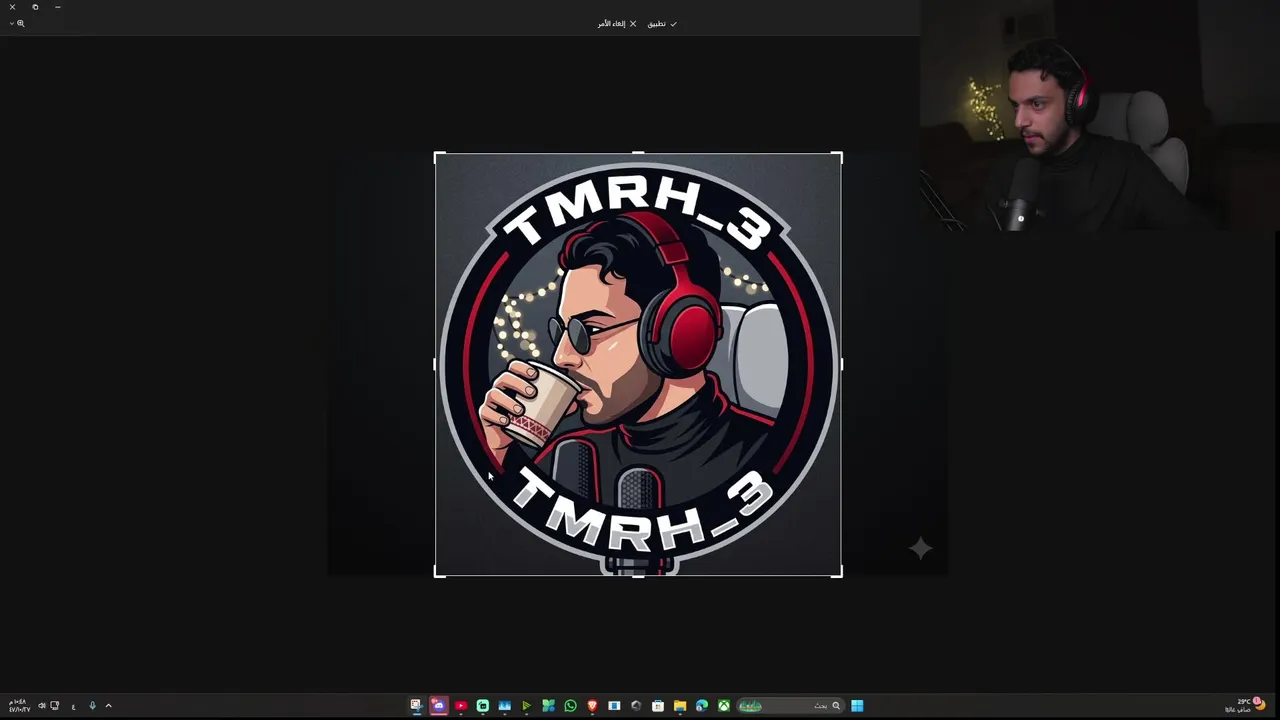Image resolution: width=1280 pixels, height=720 pixels.
Task: Select the right-edge middle crop handle
Action: coord(841,364)
